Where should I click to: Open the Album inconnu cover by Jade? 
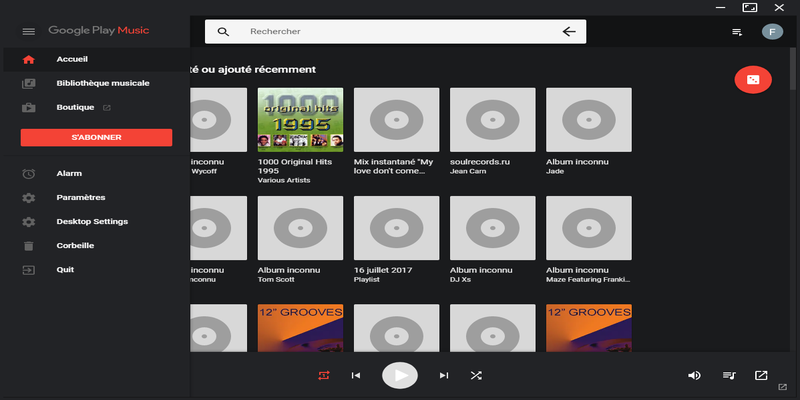589,120
